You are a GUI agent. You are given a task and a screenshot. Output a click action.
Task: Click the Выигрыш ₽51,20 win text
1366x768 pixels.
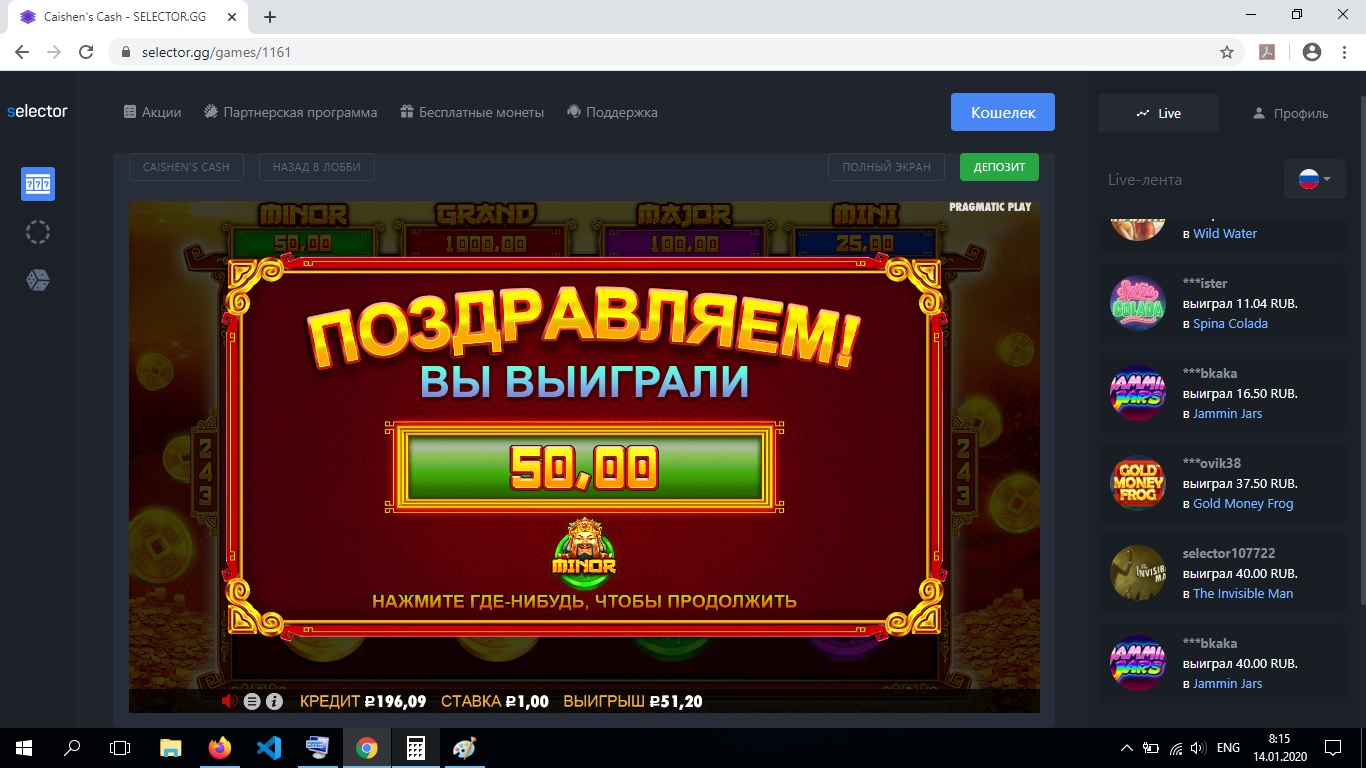pyautogui.click(x=633, y=702)
